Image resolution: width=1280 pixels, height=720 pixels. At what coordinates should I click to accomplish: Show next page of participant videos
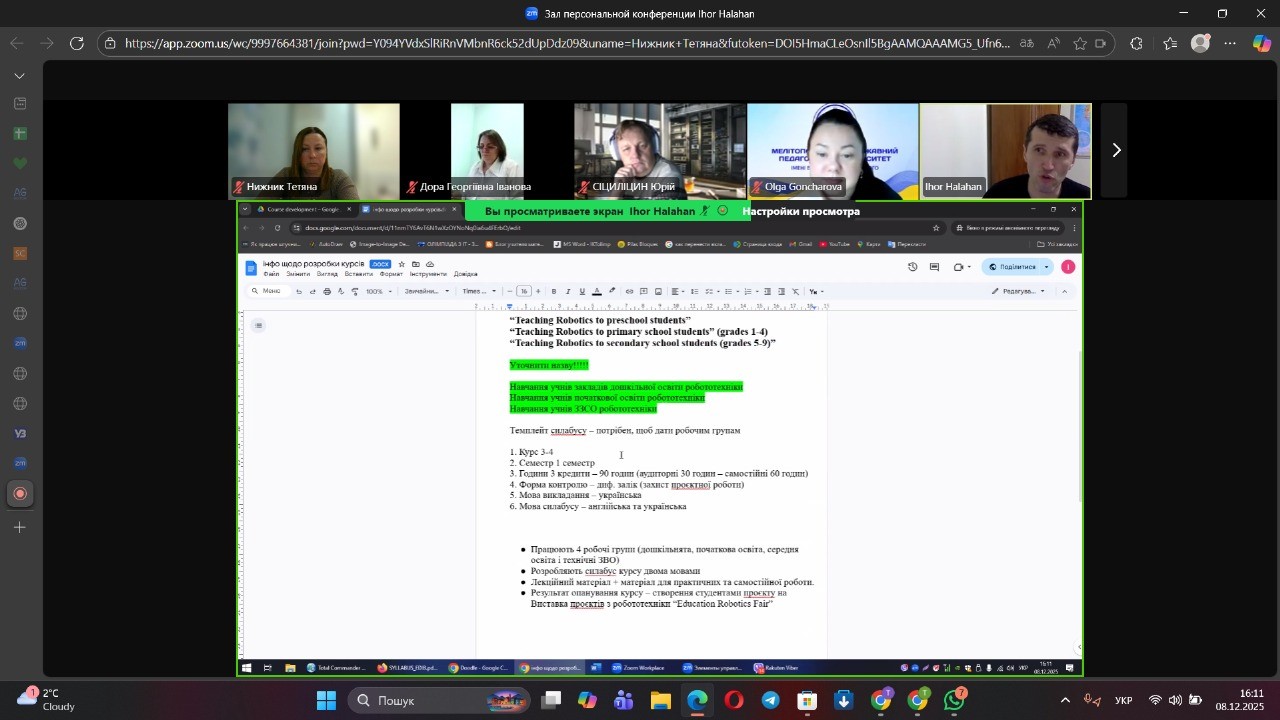click(x=1116, y=150)
